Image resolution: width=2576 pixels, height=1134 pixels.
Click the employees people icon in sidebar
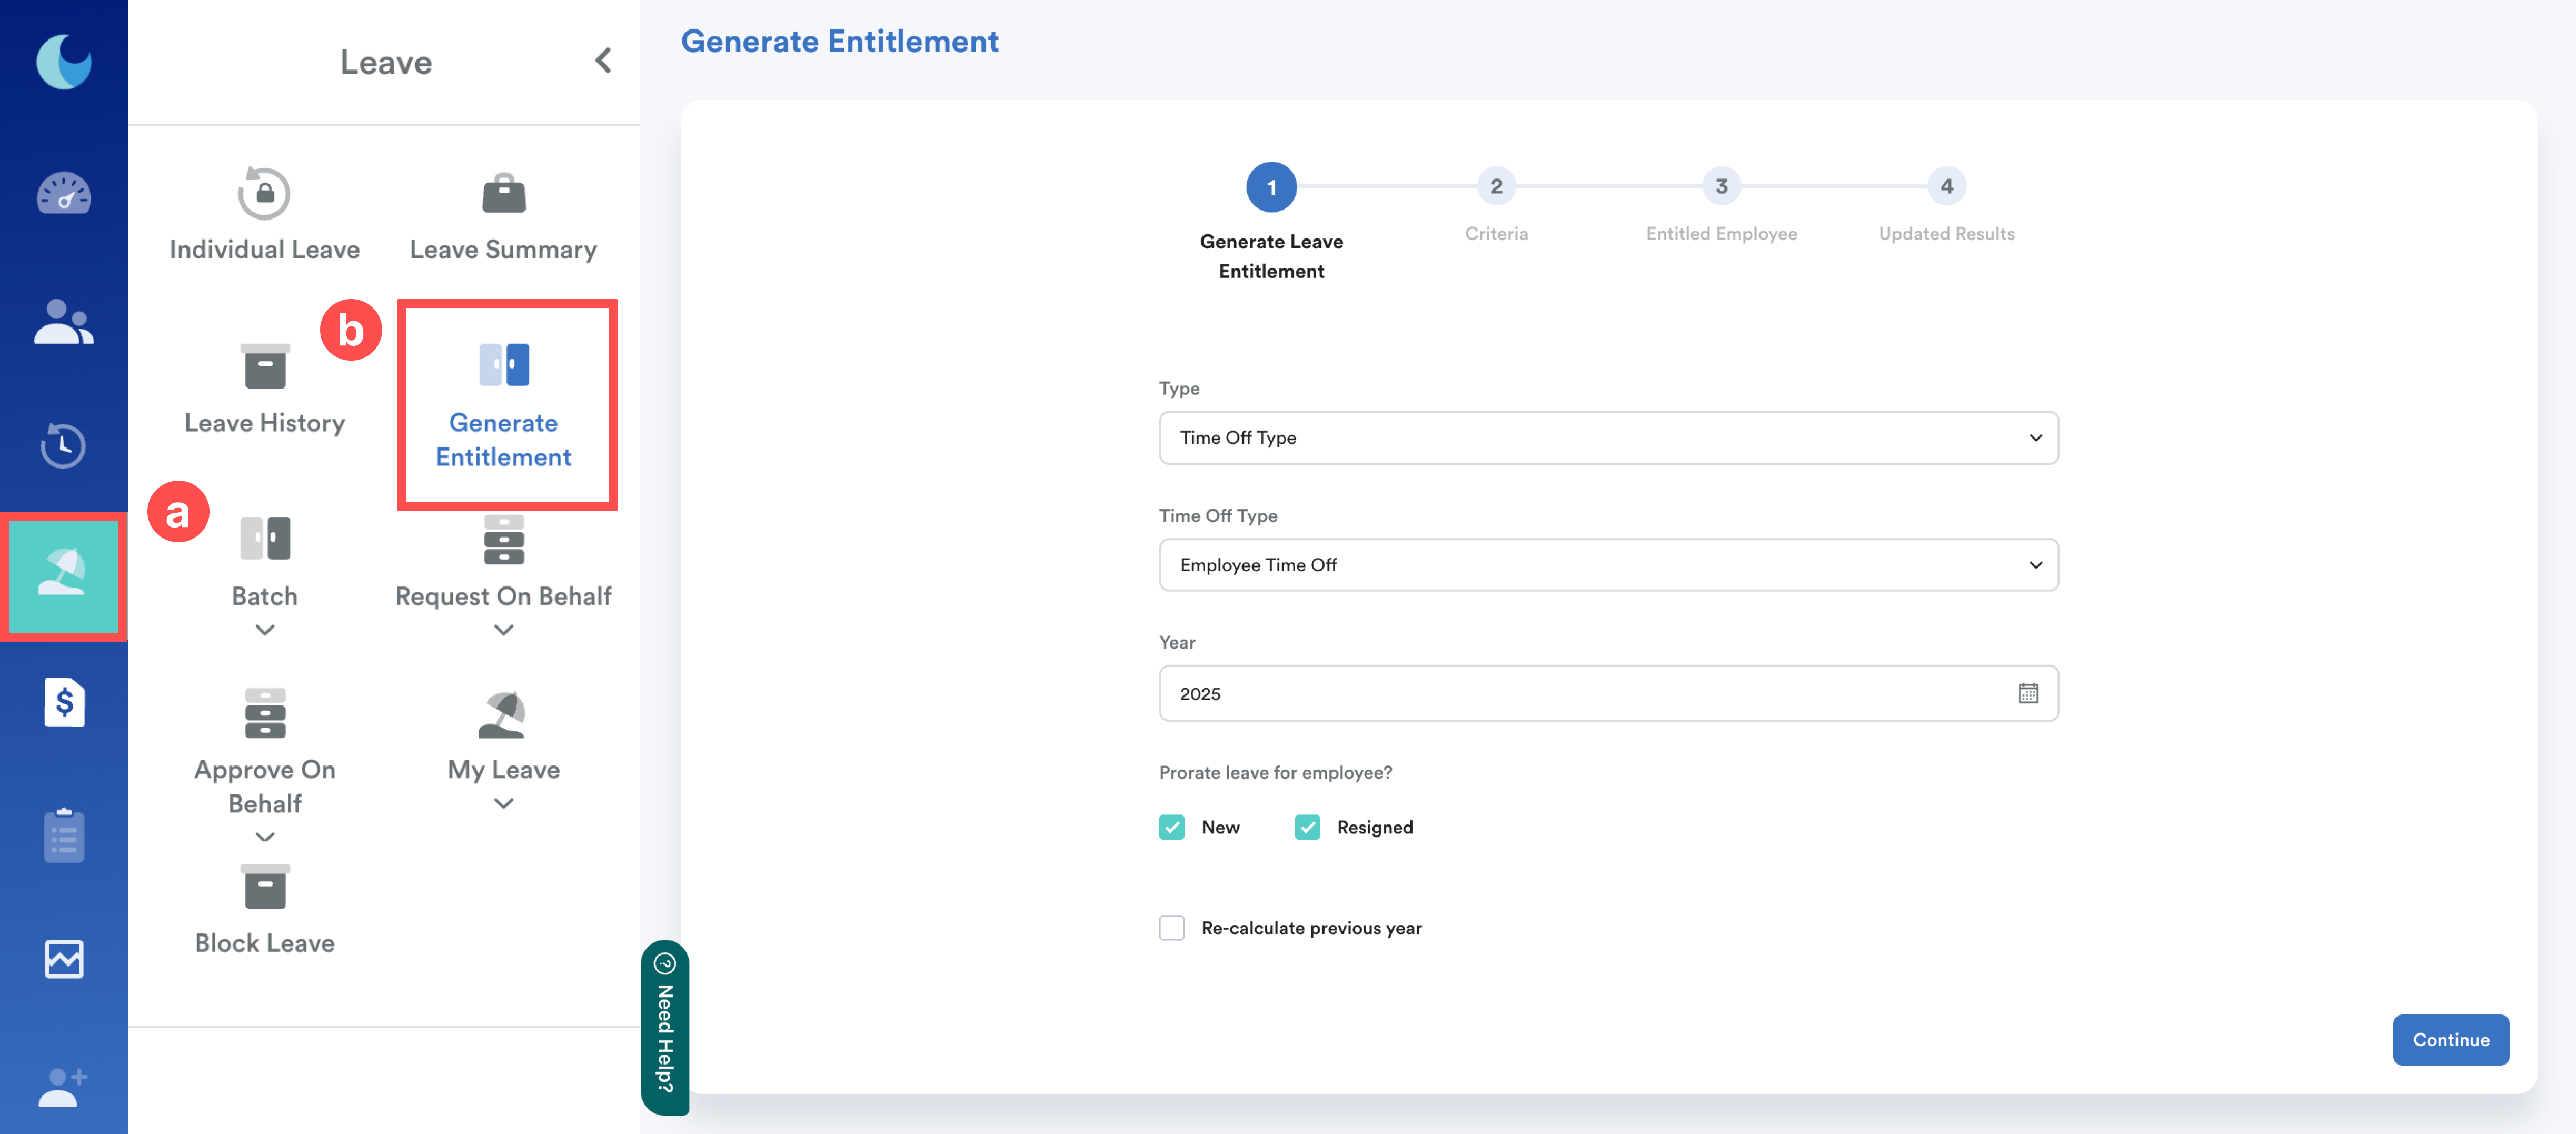coord(63,322)
